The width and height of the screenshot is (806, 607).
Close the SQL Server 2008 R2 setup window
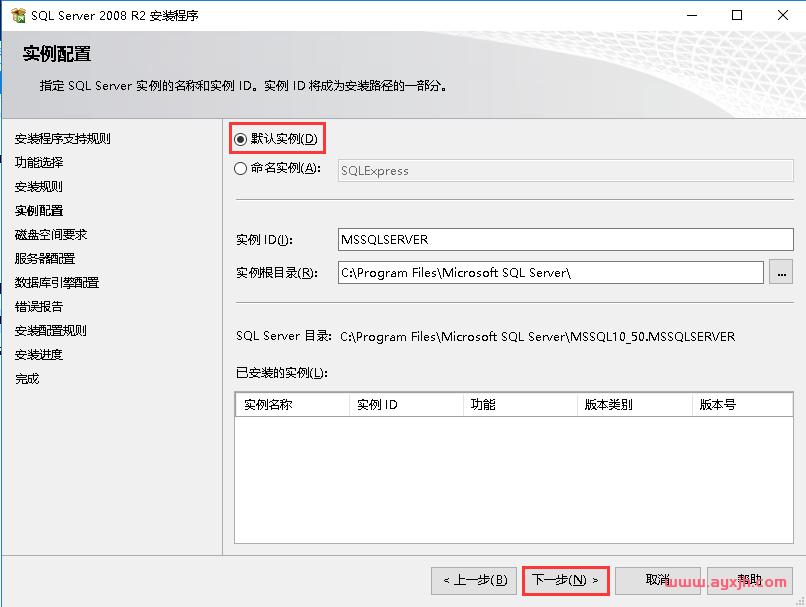[783, 15]
